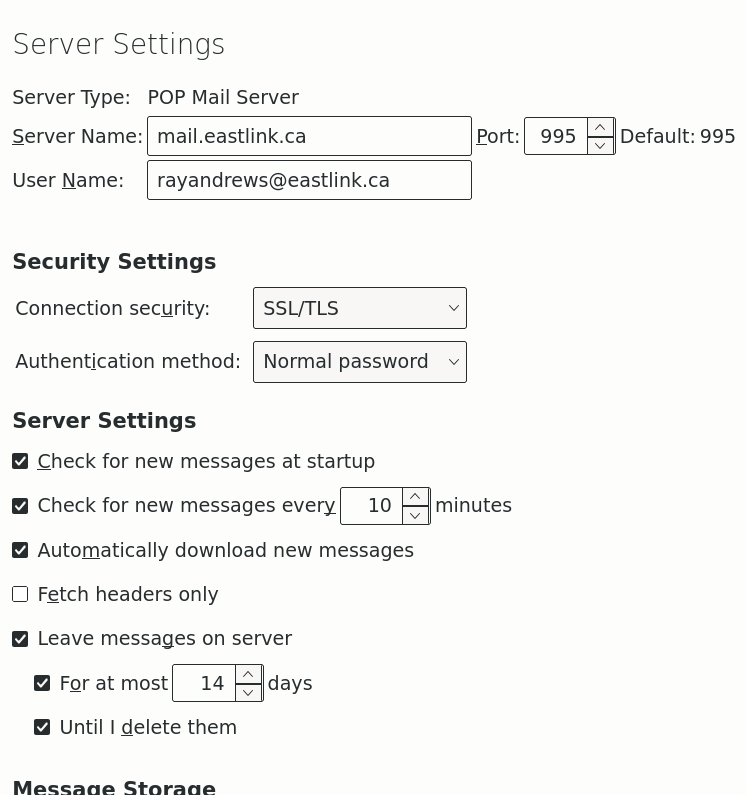Decrease check interval minutes with down arrow

[x=415, y=515]
